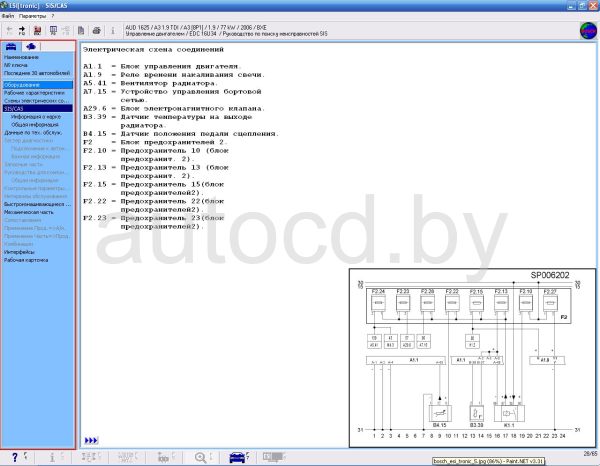This screenshot has width=600, height=466.
Task: Click the greyed component list icon in bottom bar
Action: (x=89, y=457)
